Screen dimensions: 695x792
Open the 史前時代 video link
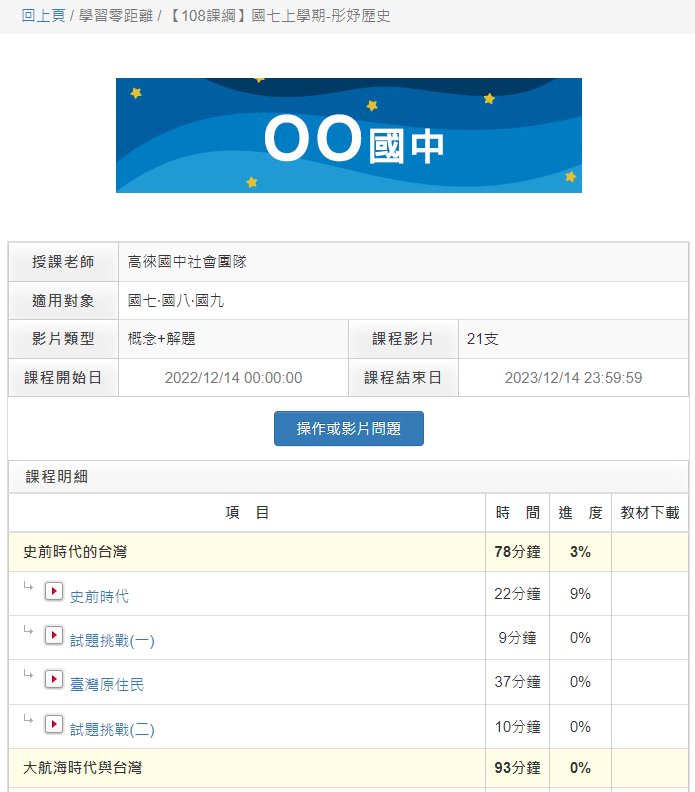99,596
